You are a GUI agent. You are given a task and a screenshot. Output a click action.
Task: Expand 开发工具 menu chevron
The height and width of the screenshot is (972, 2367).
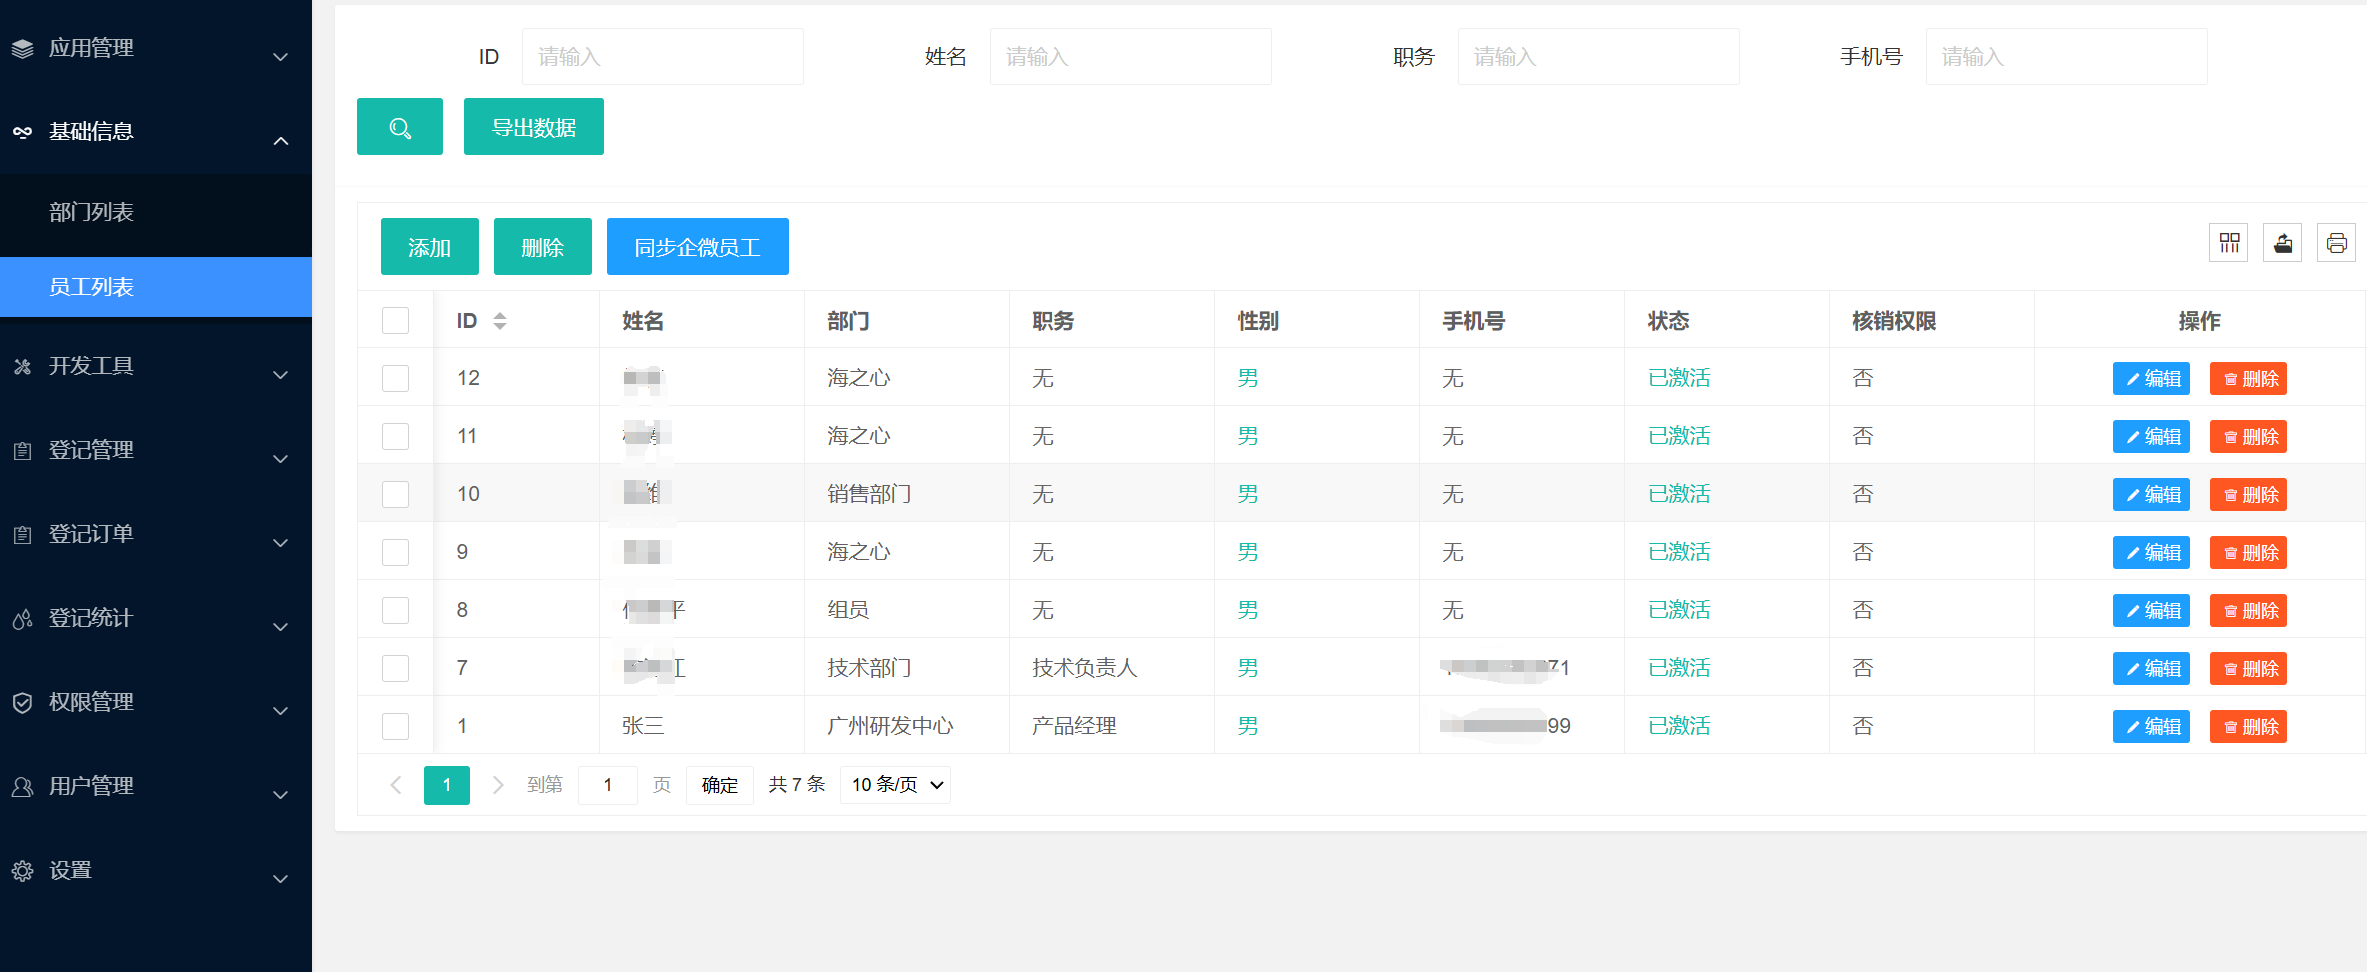[x=281, y=375]
